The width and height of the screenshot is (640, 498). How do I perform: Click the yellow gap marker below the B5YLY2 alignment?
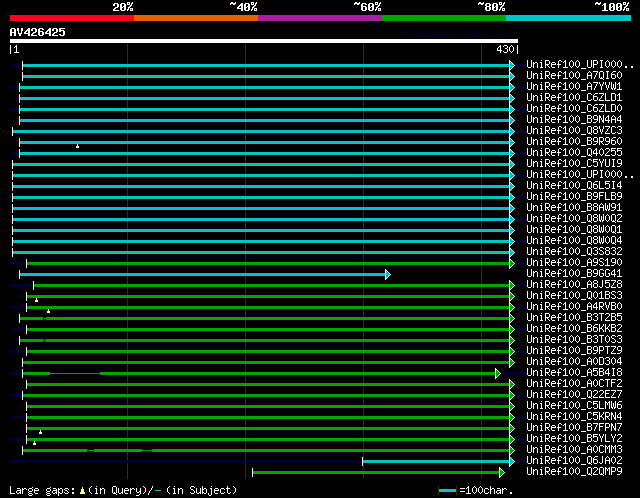[x=34, y=443]
